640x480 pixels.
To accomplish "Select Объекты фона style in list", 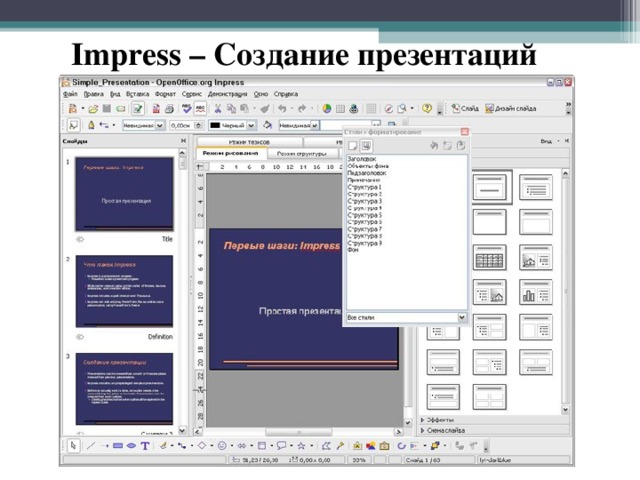I will [x=368, y=166].
